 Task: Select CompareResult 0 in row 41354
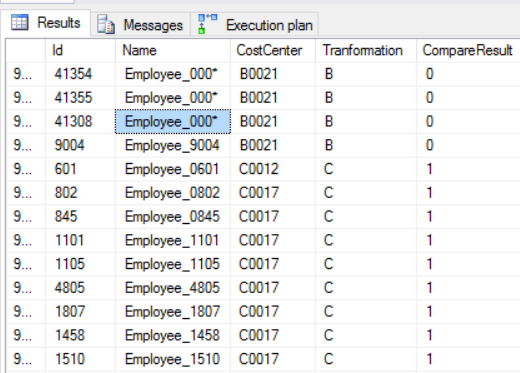pos(468,74)
